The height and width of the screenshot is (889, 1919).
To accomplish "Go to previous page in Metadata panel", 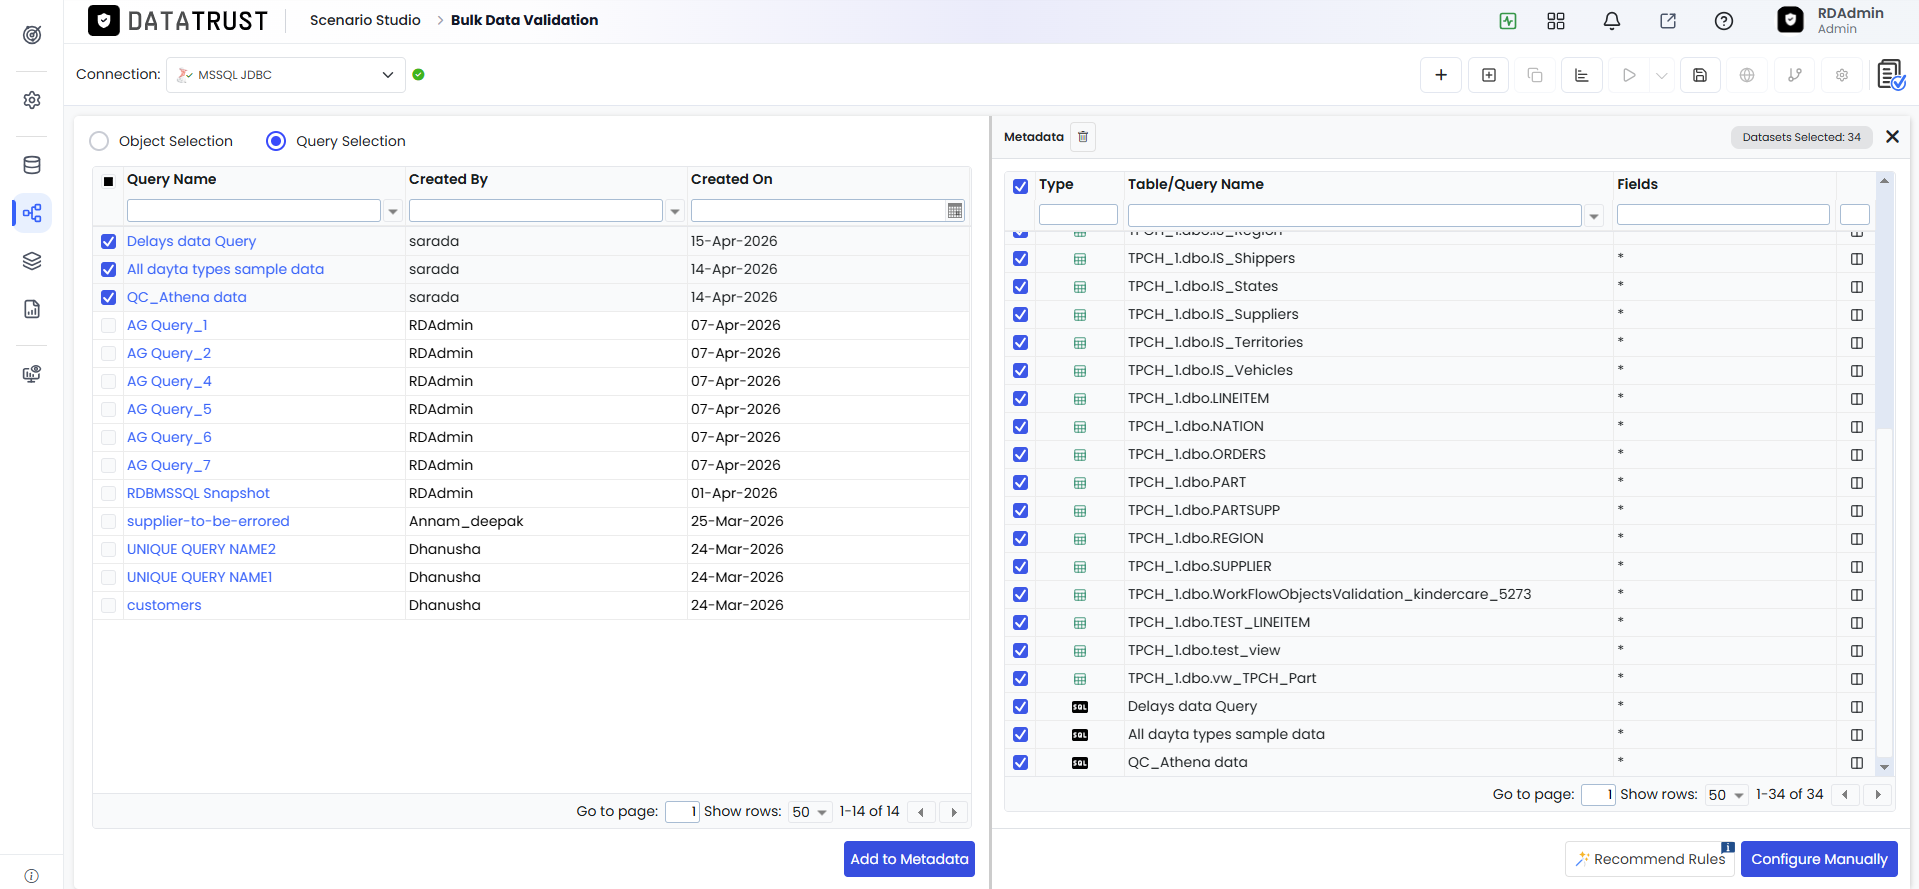I will click(1845, 795).
